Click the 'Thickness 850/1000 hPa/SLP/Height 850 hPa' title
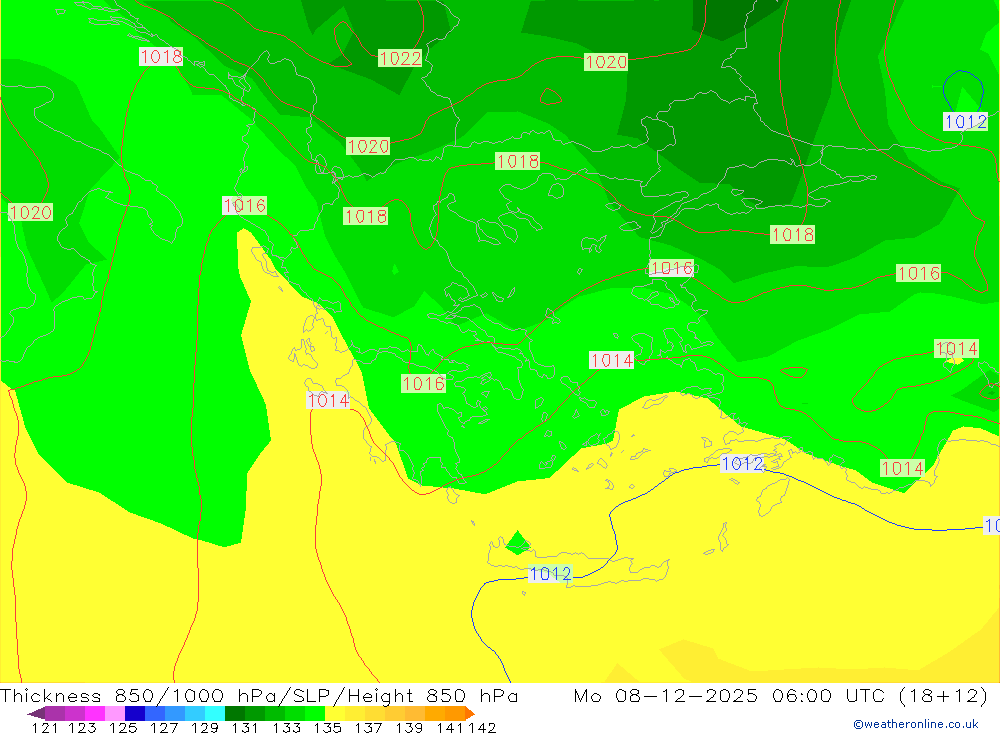Screen dimensions: 1000x733 (259, 695)
